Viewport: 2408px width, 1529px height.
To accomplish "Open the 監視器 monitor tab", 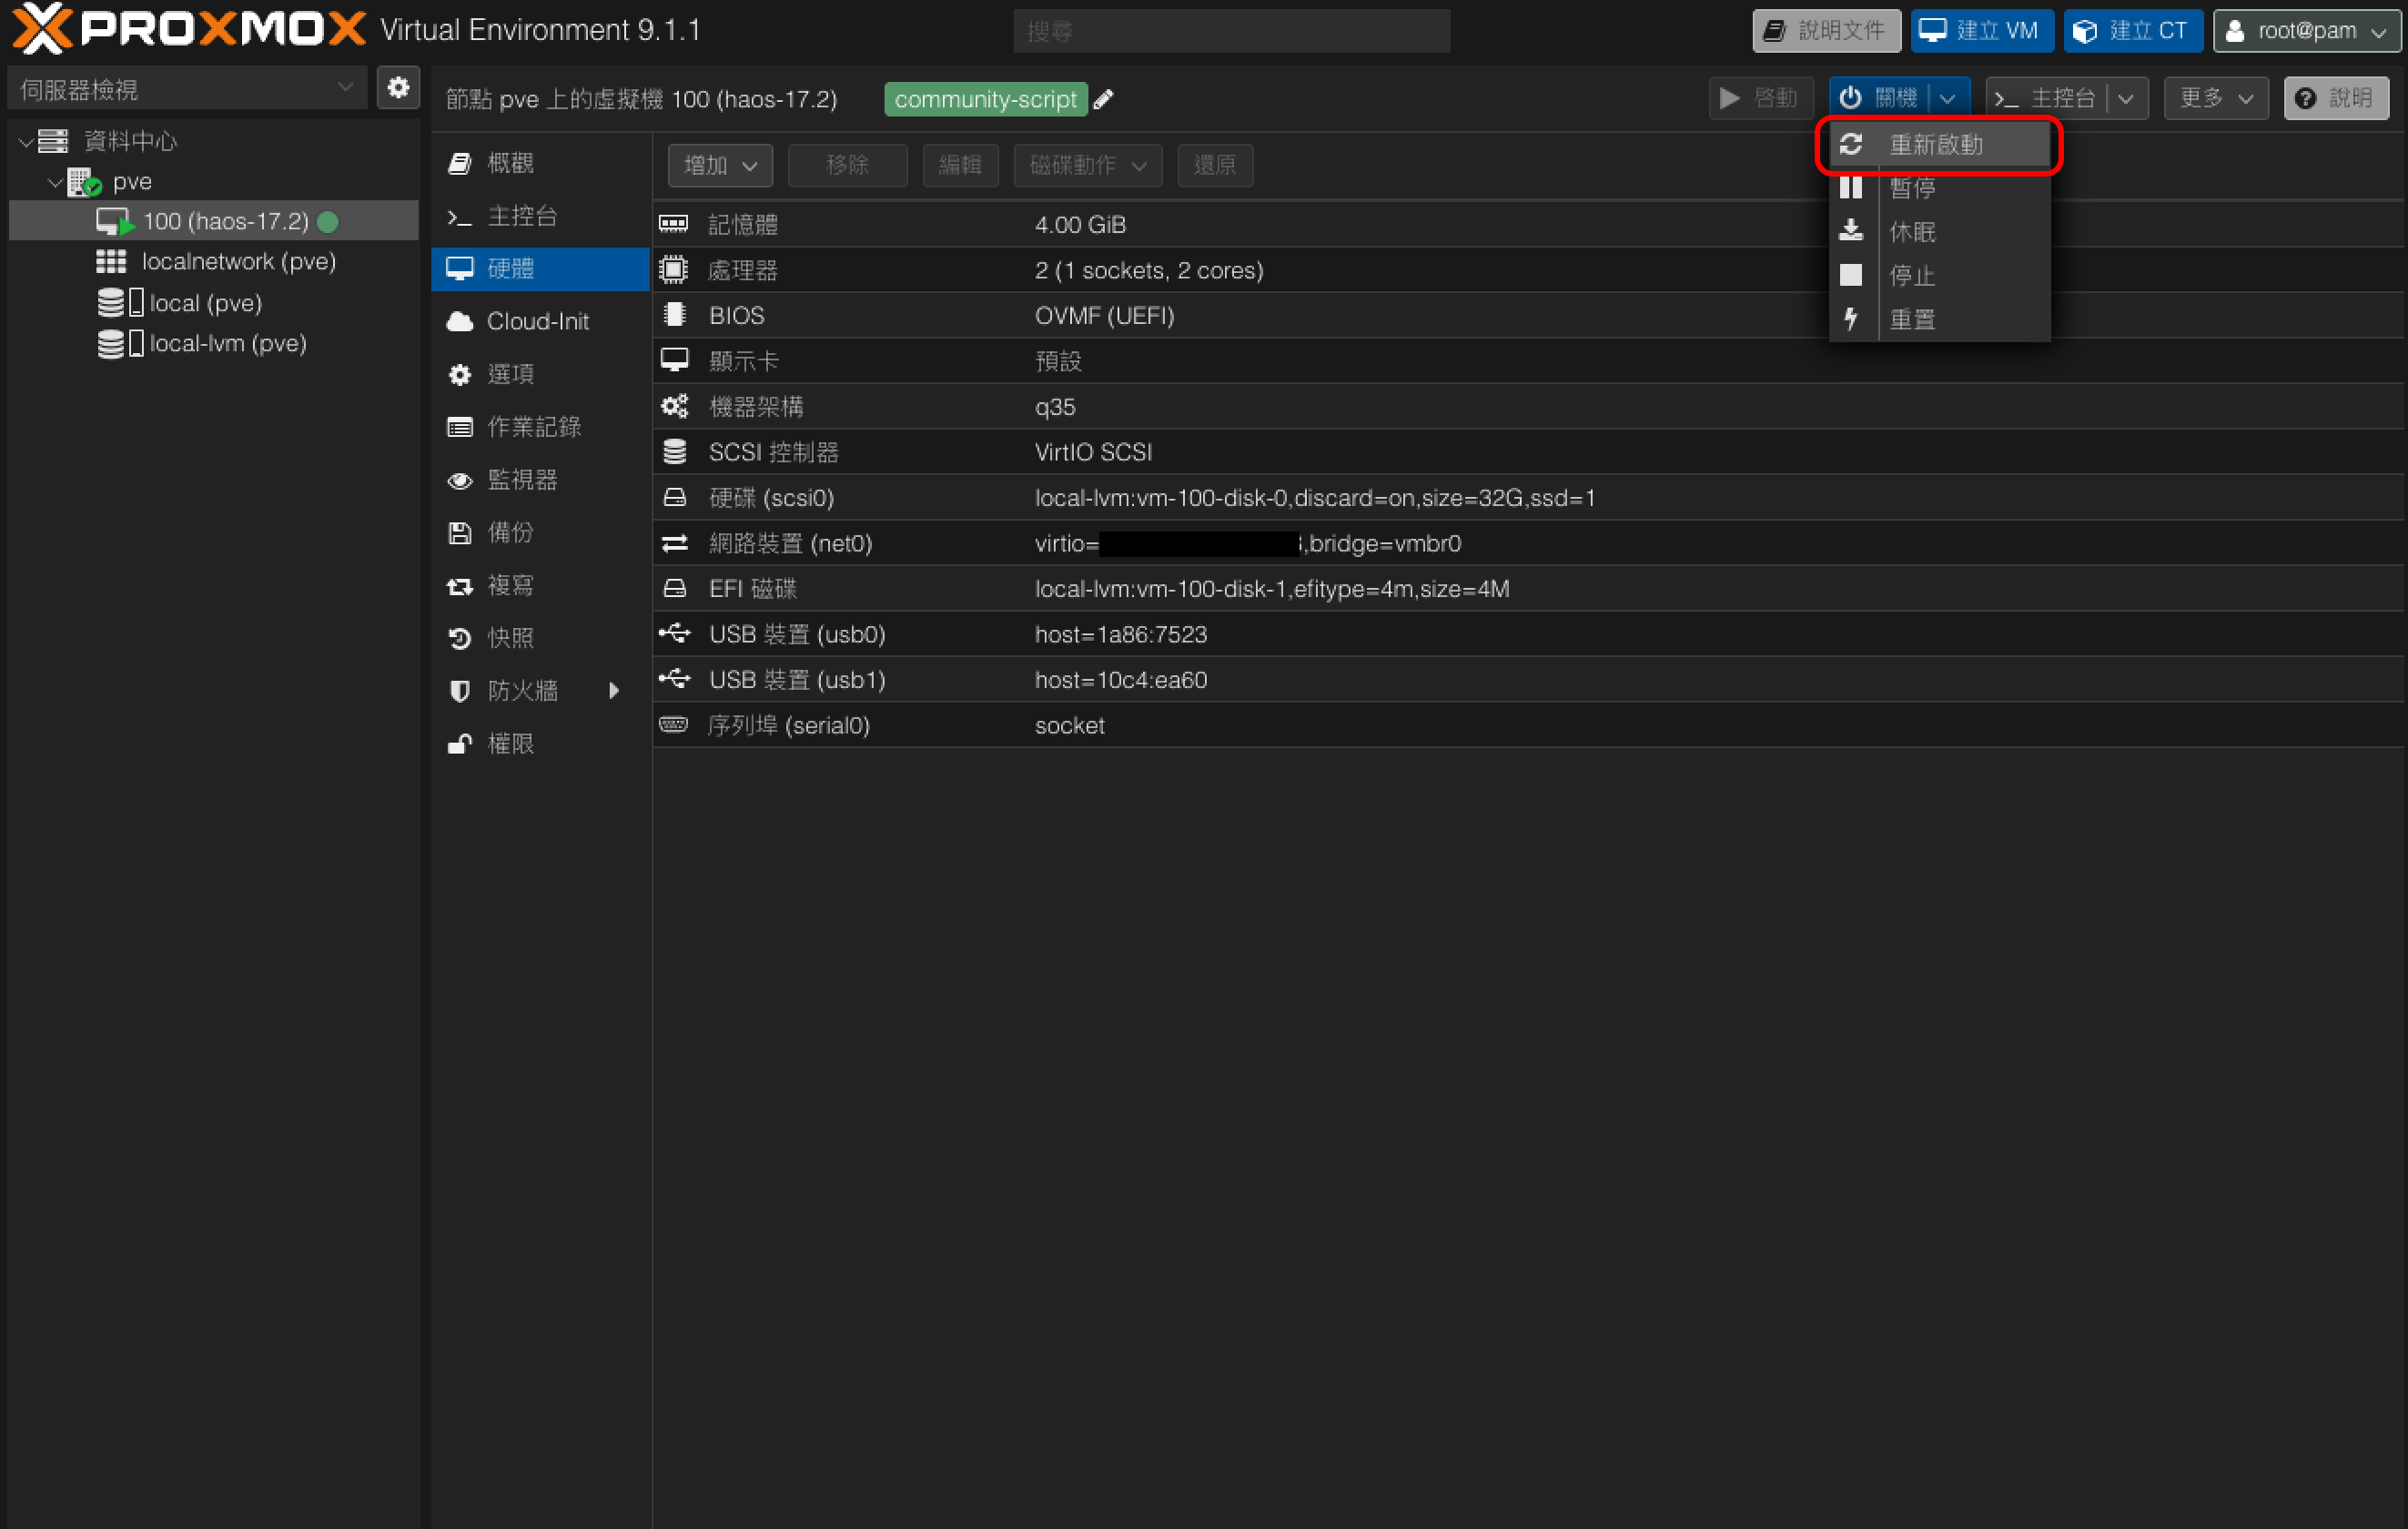I will (540, 480).
